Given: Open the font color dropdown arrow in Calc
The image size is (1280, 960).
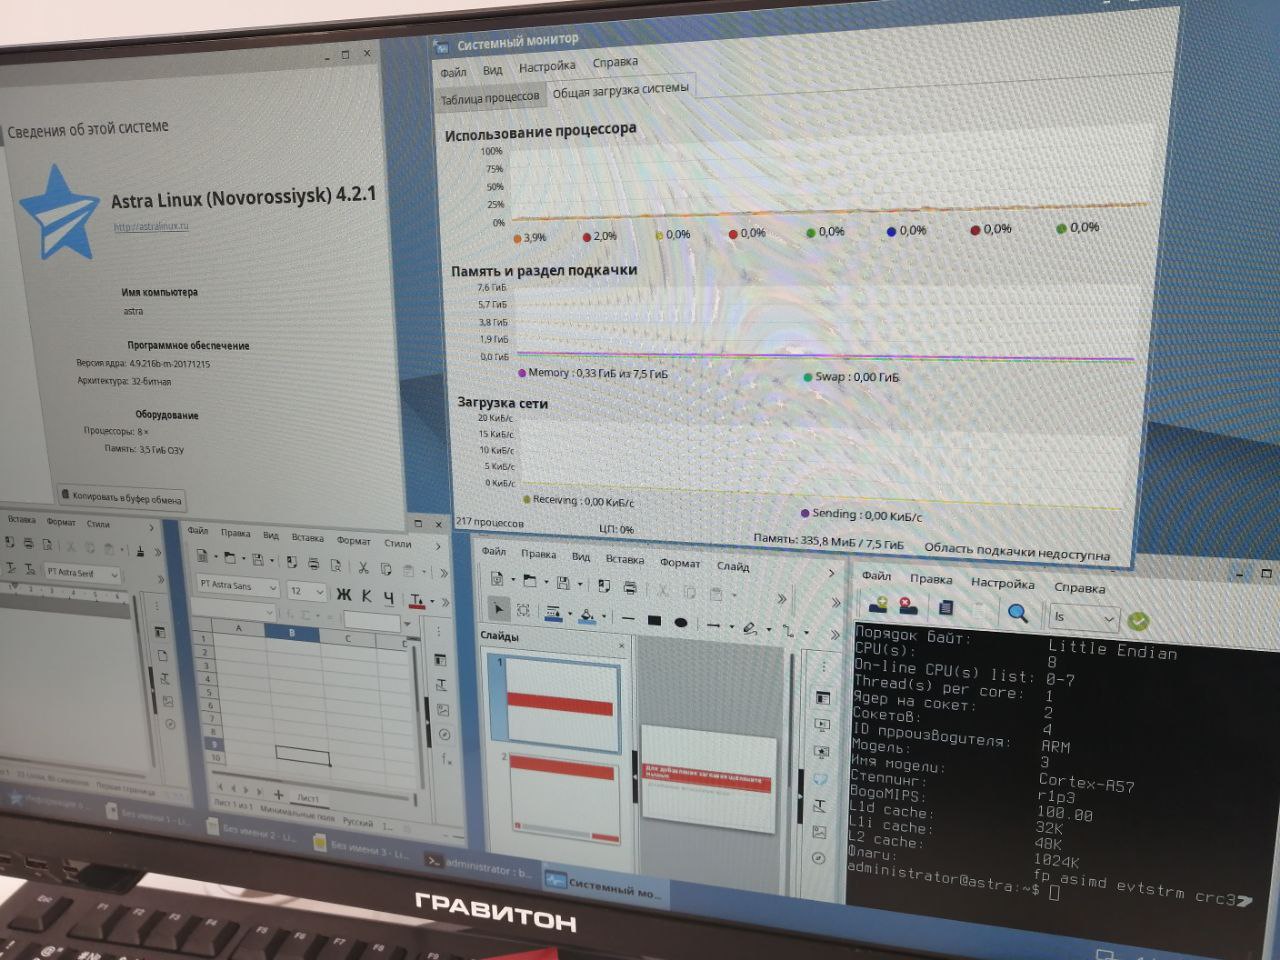Looking at the screenshot, I should click(x=433, y=602).
